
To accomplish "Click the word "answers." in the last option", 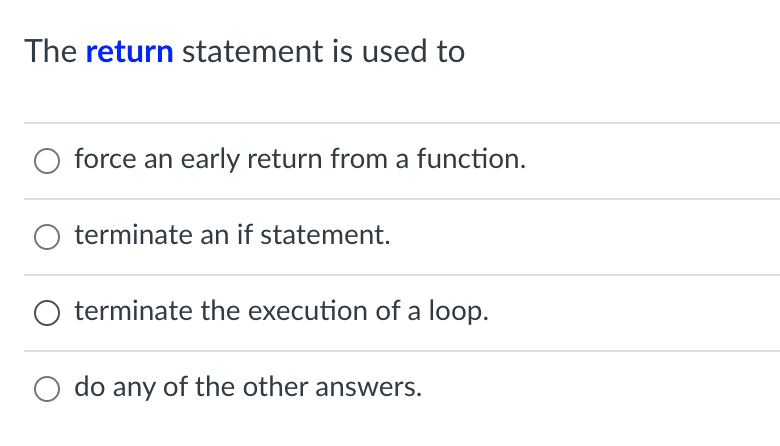I will pos(369,387).
